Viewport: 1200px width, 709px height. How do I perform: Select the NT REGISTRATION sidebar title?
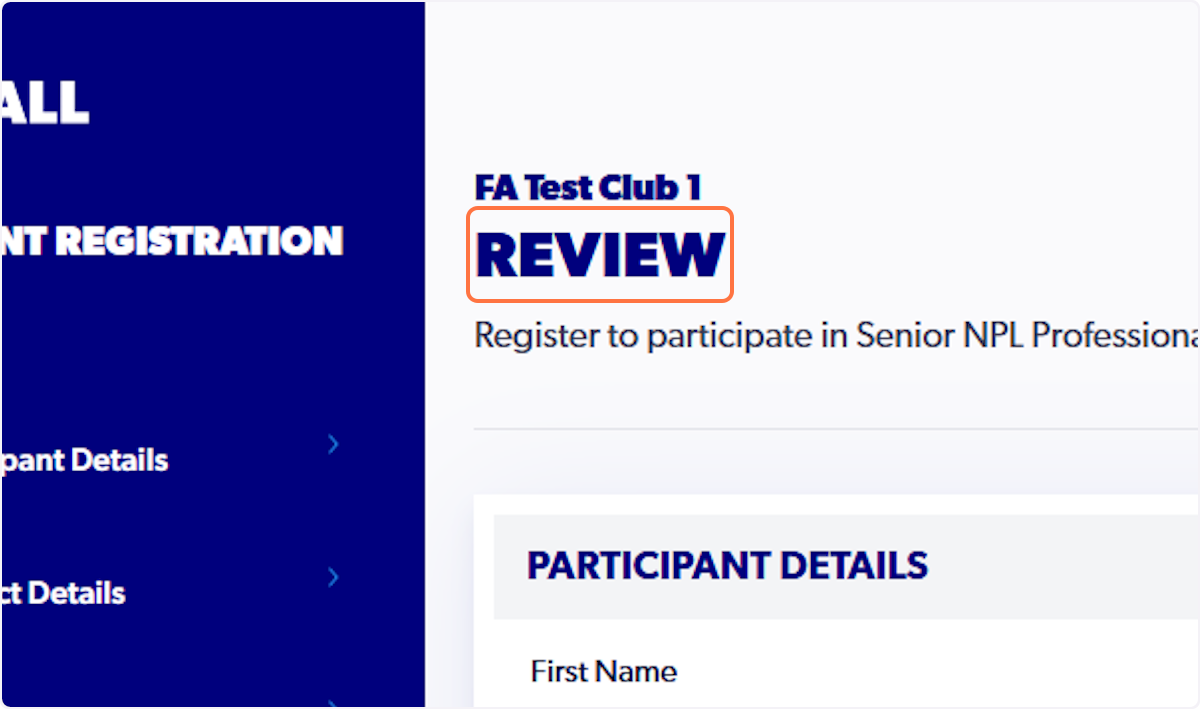tap(170, 240)
